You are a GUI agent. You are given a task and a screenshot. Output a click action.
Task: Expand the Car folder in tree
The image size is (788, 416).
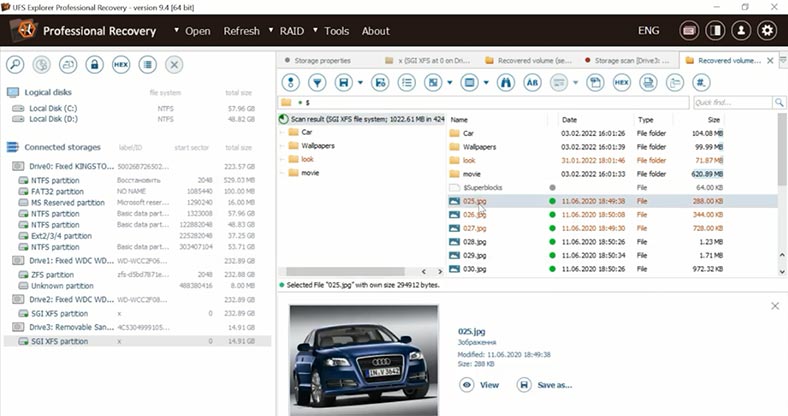click(282, 132)
